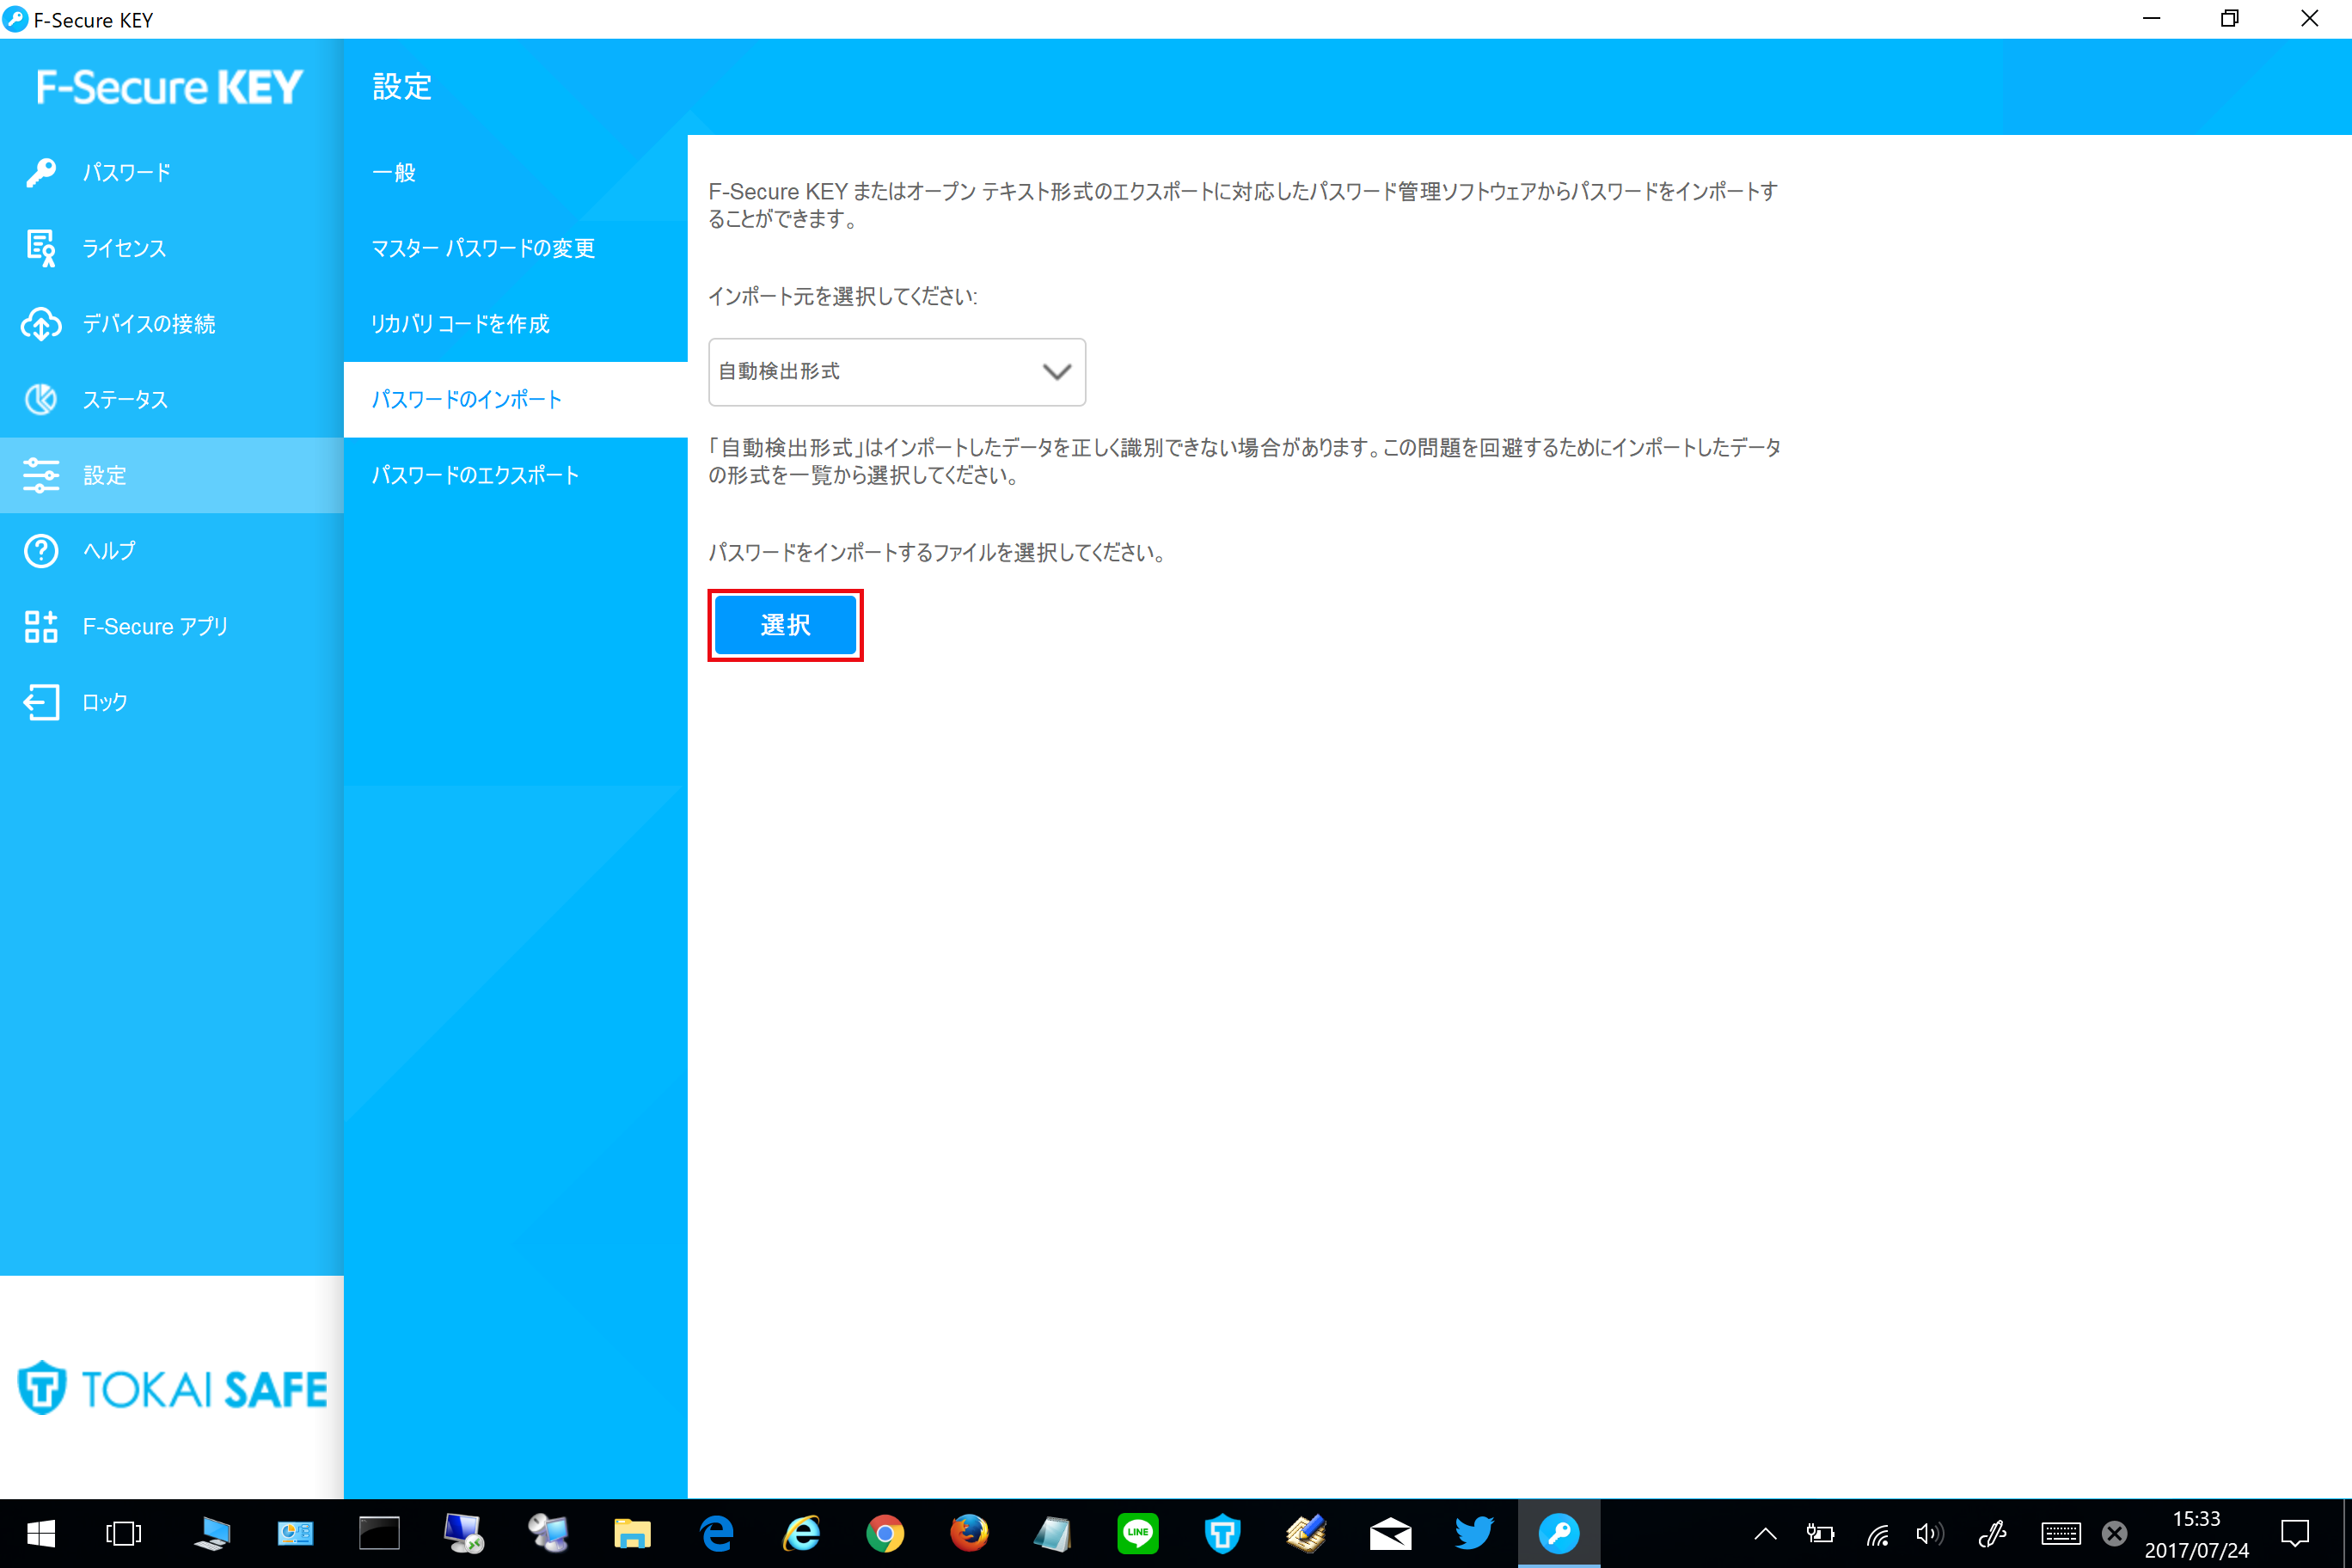
Task: Open the Windows Start menu
Action: click(x=41, y=1534)
